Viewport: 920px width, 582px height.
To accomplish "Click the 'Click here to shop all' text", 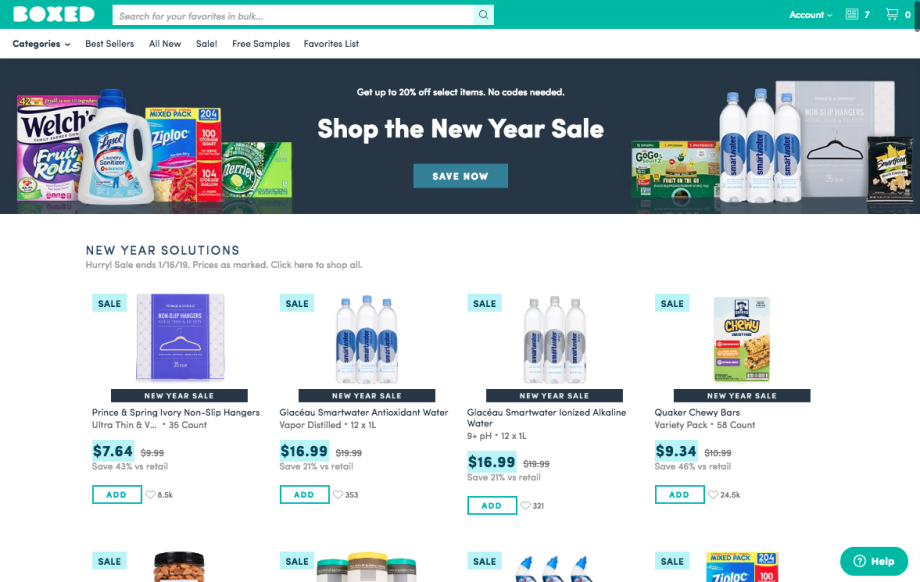I will tap(316, 265).
